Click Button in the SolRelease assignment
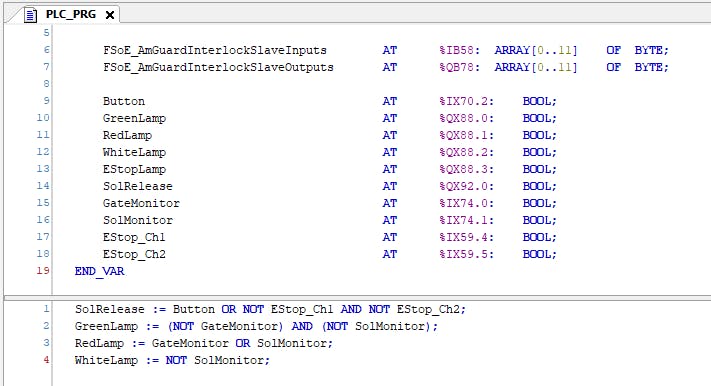The width and height of the screenshot is (711, 386). click(x=194, y=309)
